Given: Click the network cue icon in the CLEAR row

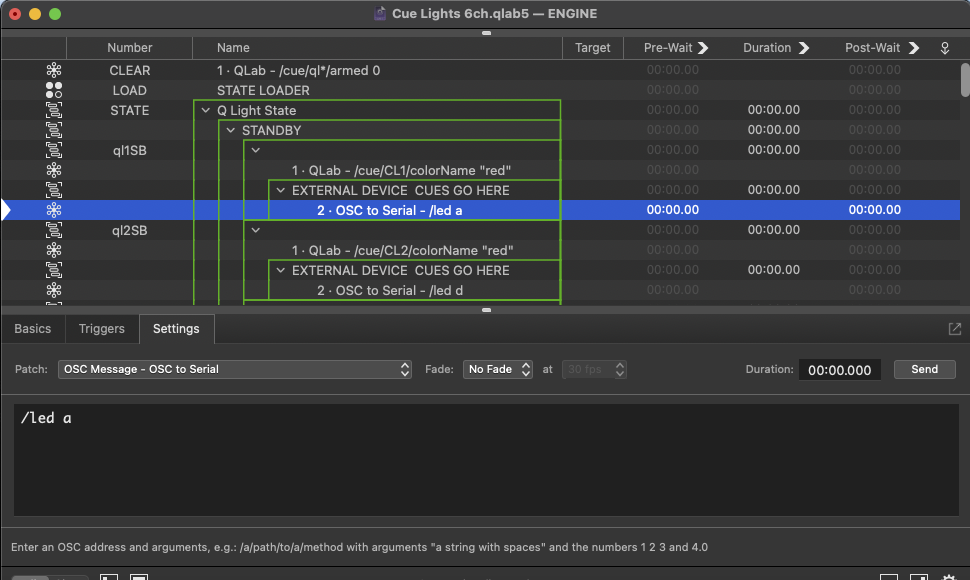Looking at the screenshot, I should (54, 70).
